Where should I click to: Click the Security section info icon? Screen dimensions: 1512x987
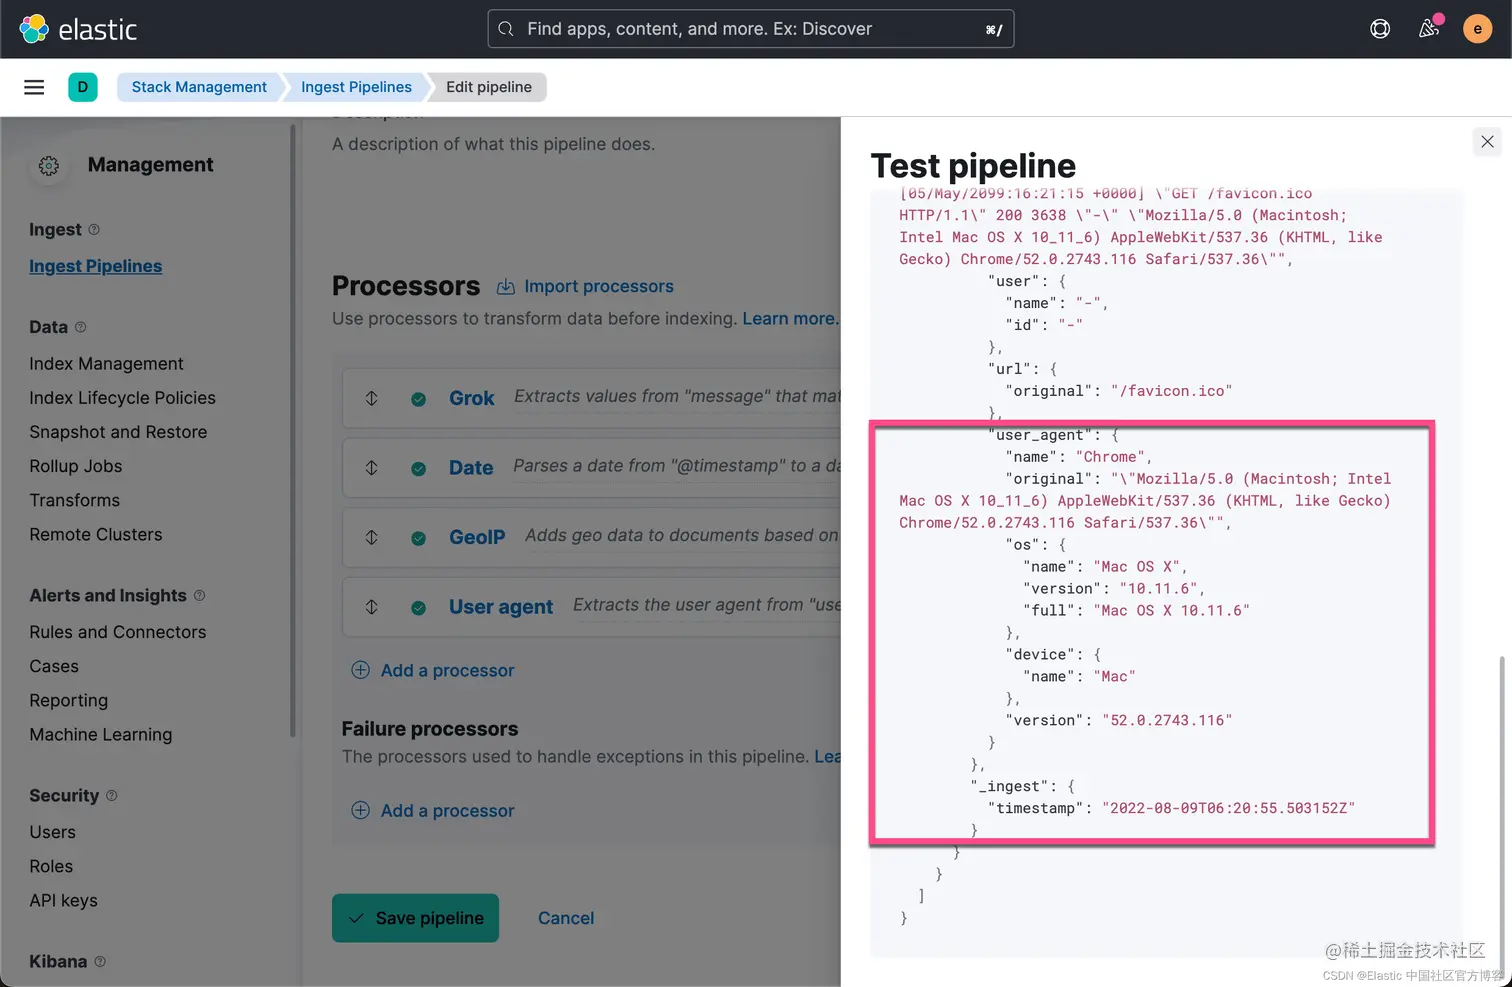coord(112,796)
